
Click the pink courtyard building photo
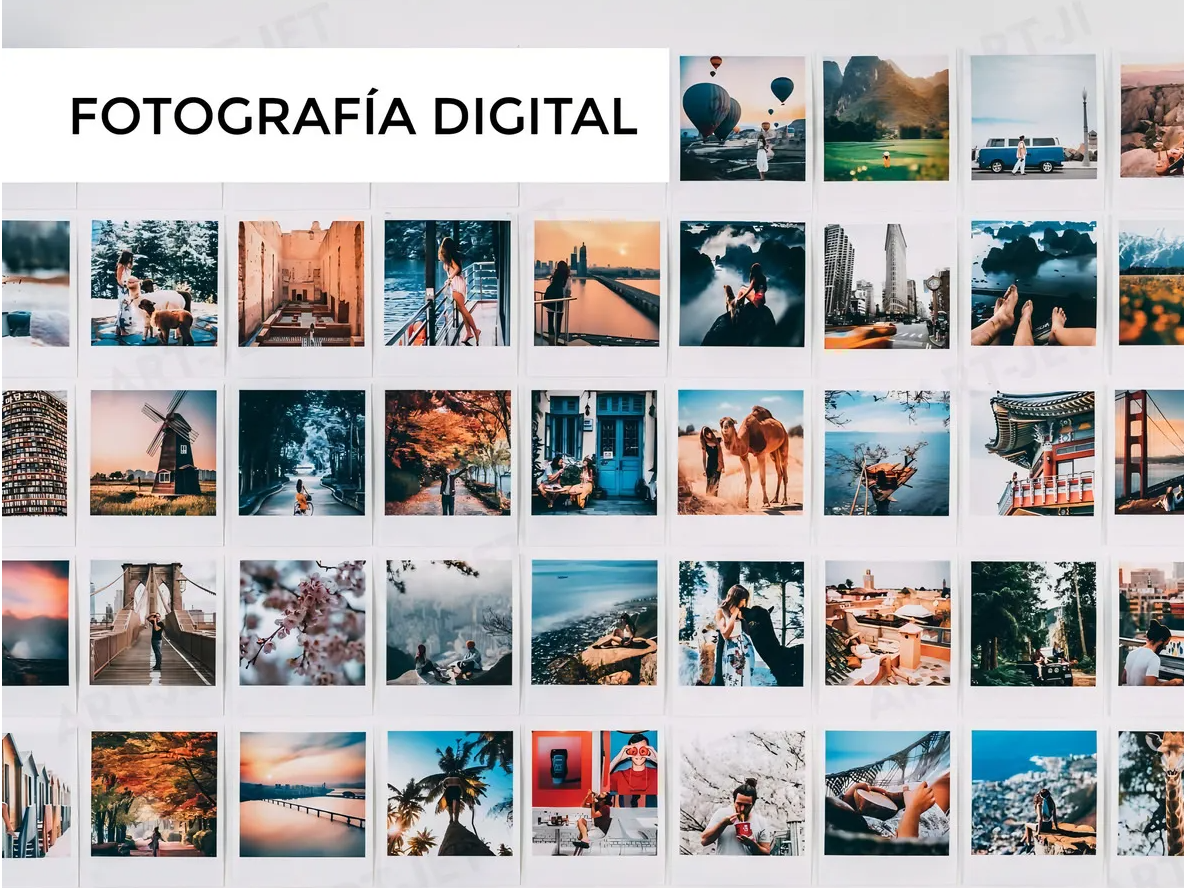pyautogui.click(x=301, y=283)
